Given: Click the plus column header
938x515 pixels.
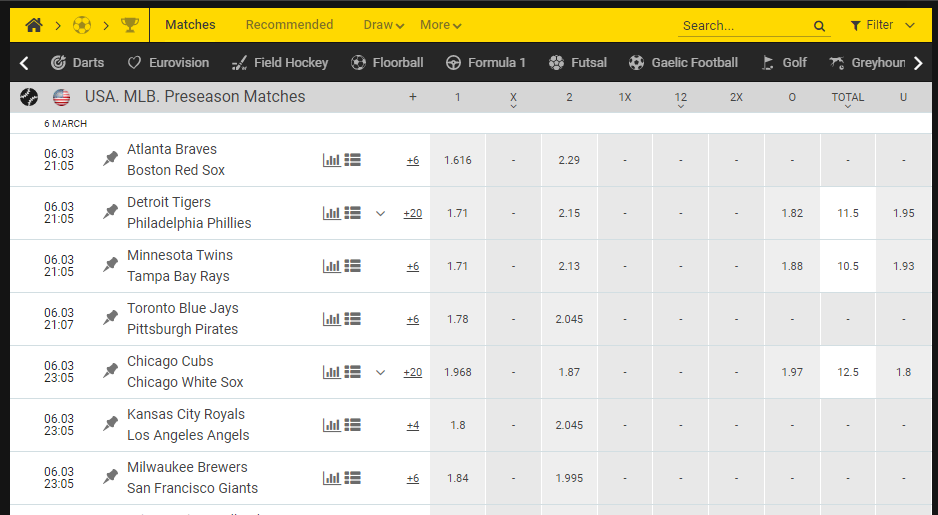Looking at the screenshot, I should pos(413,97).
